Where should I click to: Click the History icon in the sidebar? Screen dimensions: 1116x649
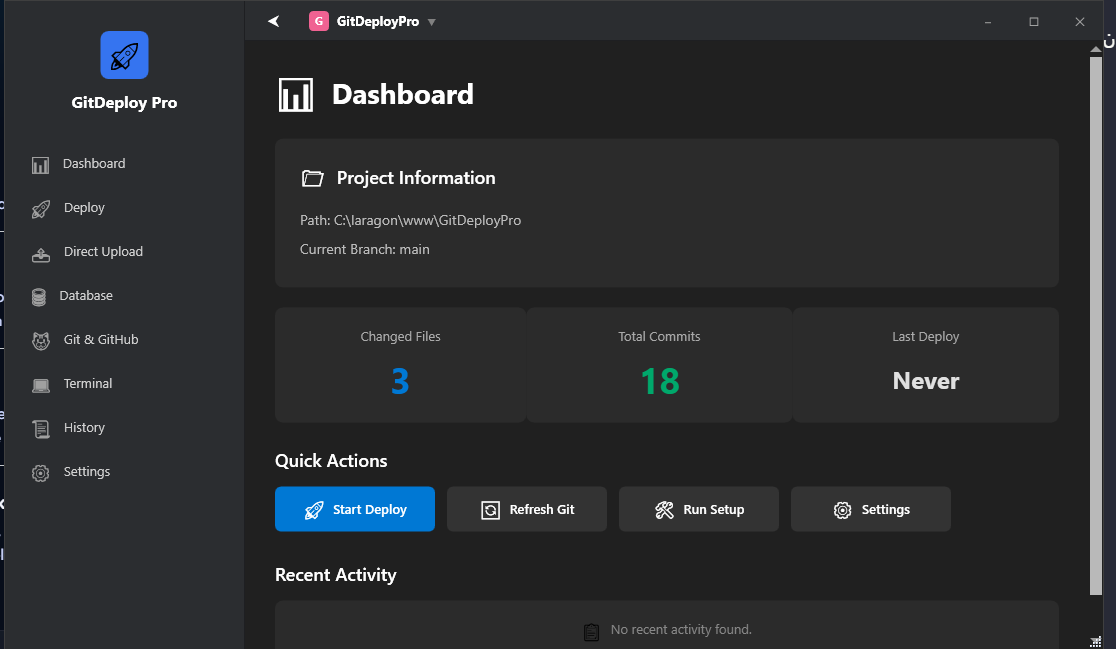(x=40, y=427)
